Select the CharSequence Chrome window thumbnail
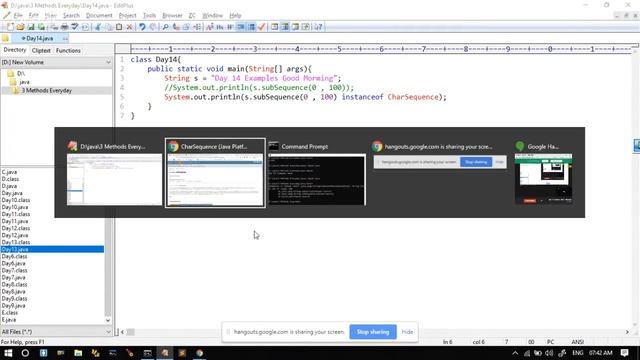The height and width of the screenshot is (360, 640). pyautogui.click(x=215, y=173)
